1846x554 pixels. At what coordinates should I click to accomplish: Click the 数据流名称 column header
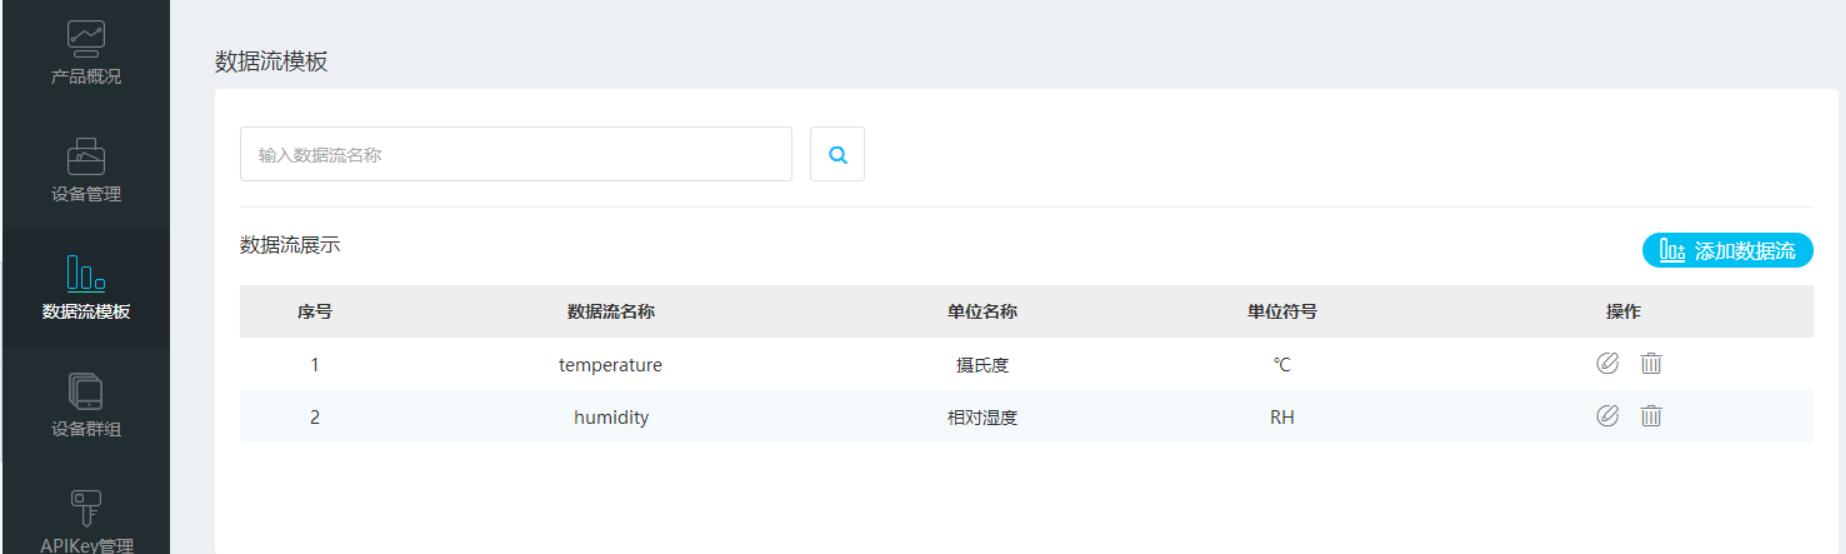coord(611,312)
